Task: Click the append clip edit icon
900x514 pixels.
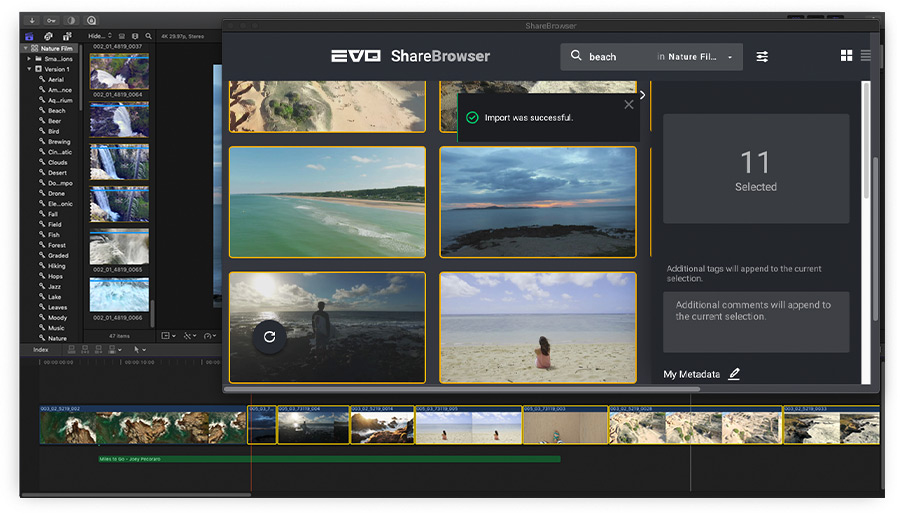Action: tap(99, 349)
